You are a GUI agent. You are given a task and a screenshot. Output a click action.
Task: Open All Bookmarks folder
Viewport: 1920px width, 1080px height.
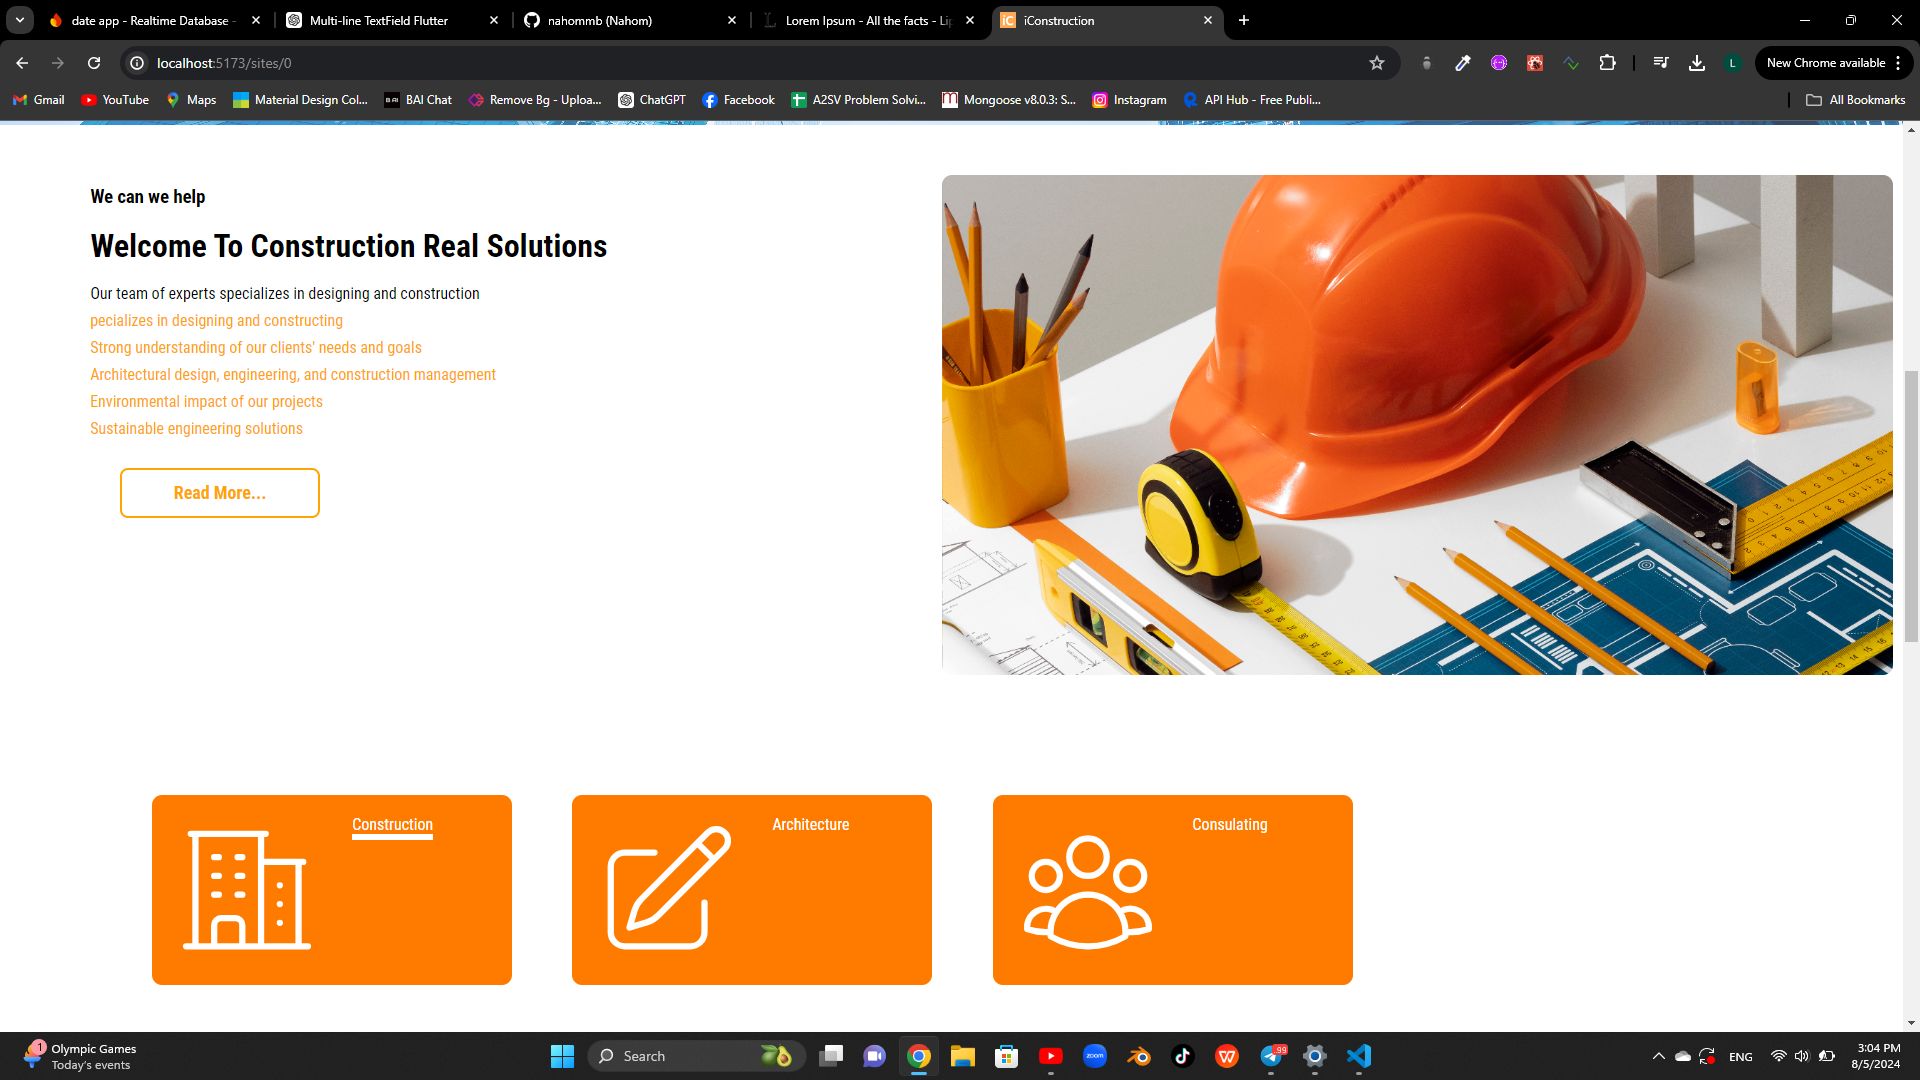point(1856,100)
